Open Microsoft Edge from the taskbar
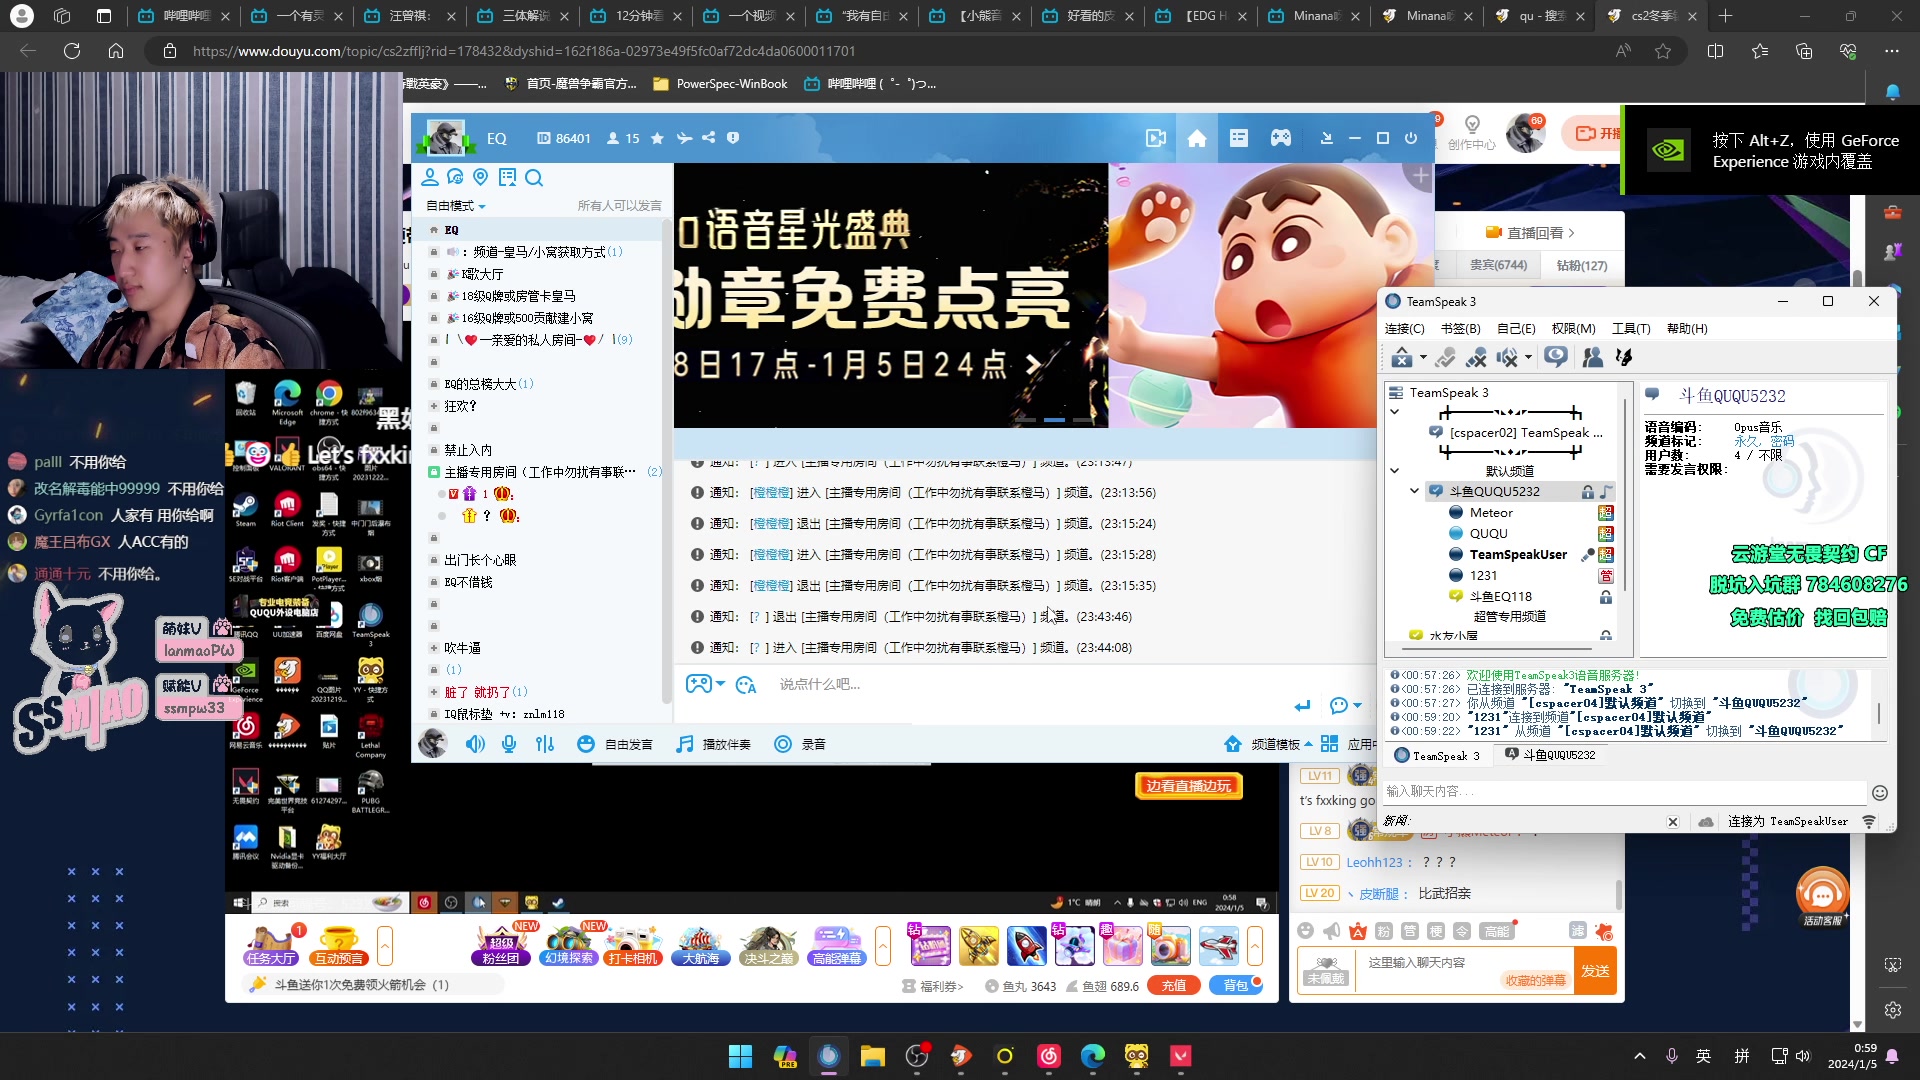 pyautogui.click(x=1093, y=1056)
